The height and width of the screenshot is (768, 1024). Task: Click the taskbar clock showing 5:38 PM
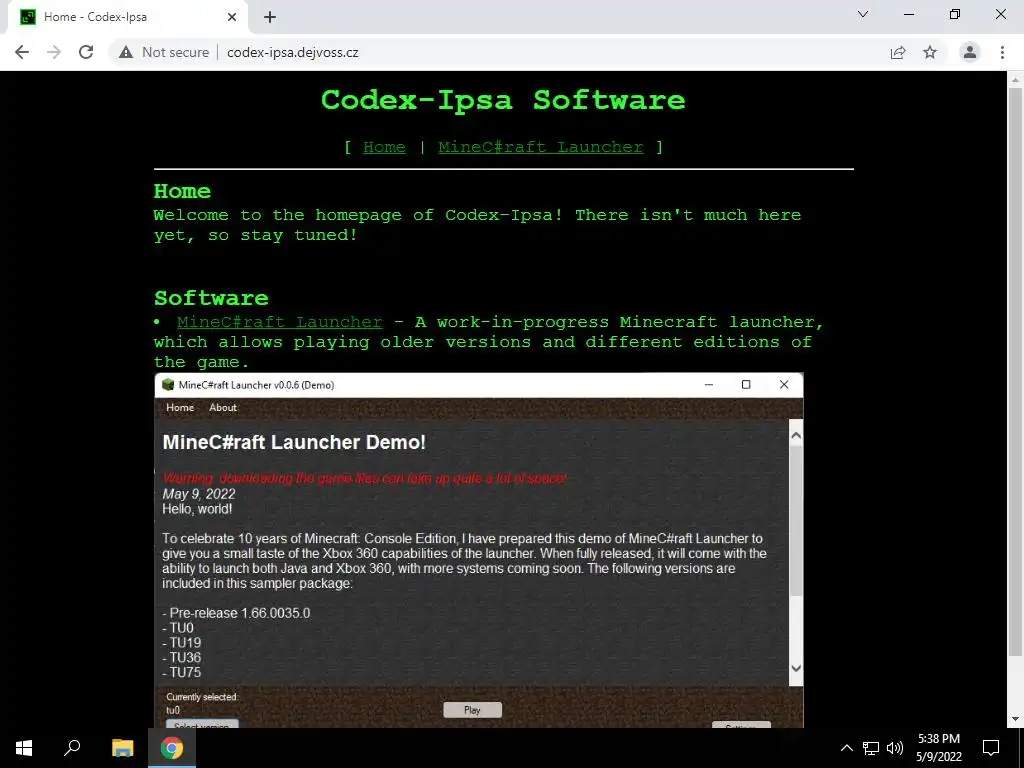point(938,748)
